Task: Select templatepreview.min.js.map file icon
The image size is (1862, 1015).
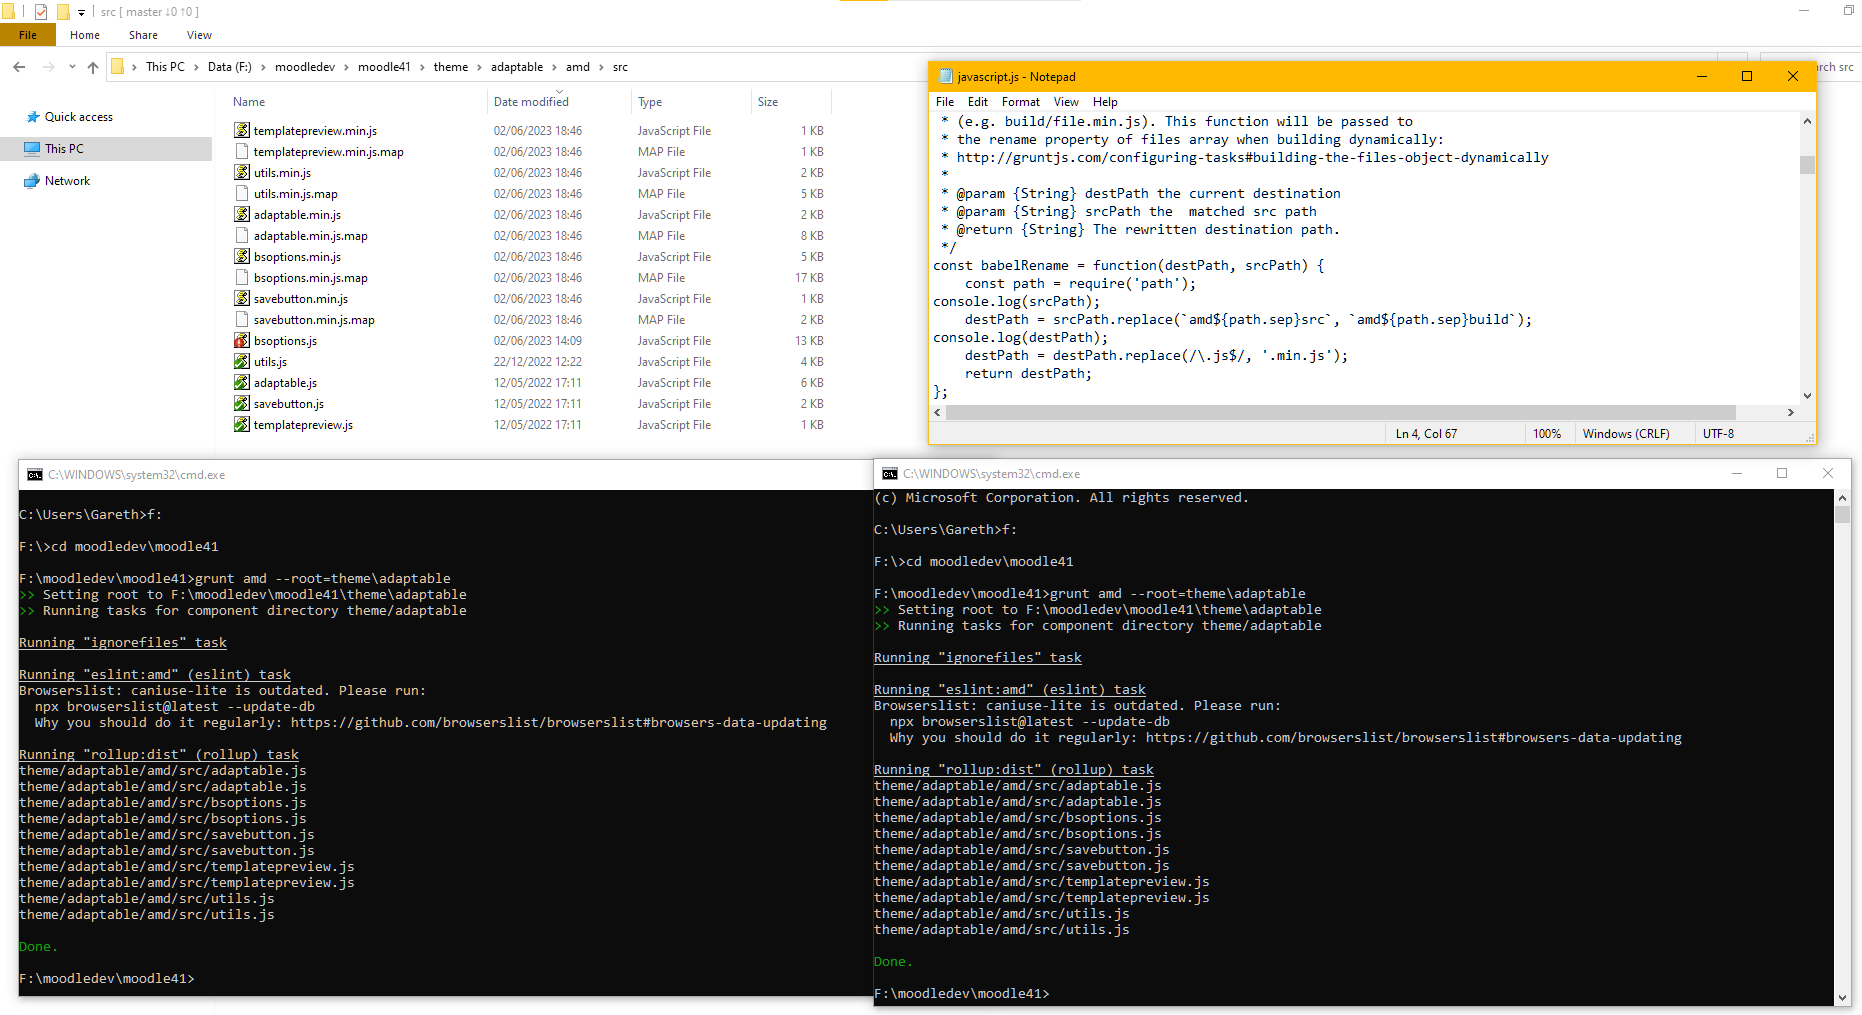Action: (241, 151)
